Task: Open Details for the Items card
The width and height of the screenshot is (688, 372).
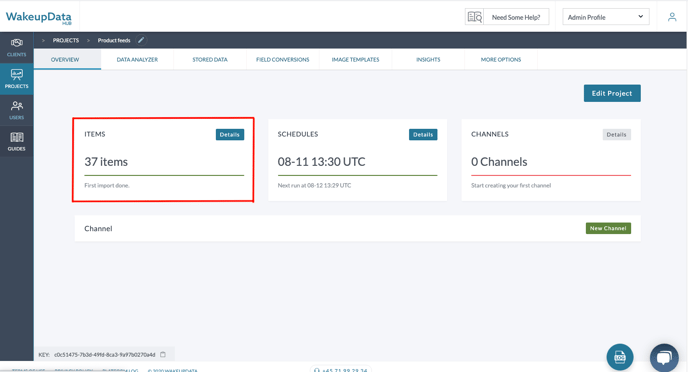Action: 229,135
